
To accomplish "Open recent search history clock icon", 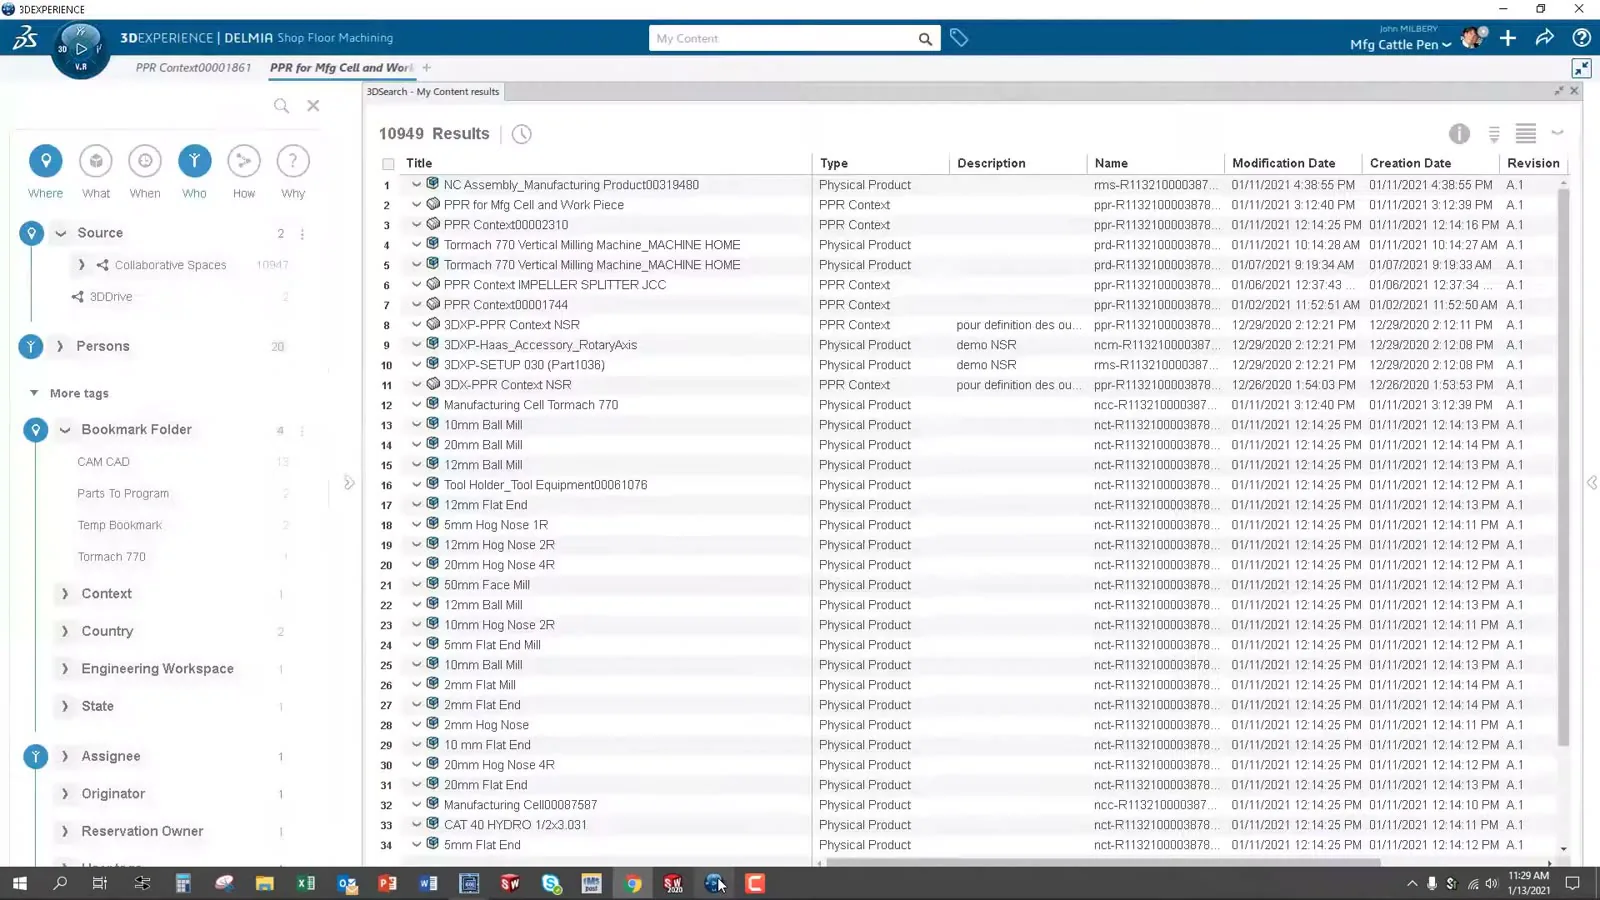I will 522,134.
